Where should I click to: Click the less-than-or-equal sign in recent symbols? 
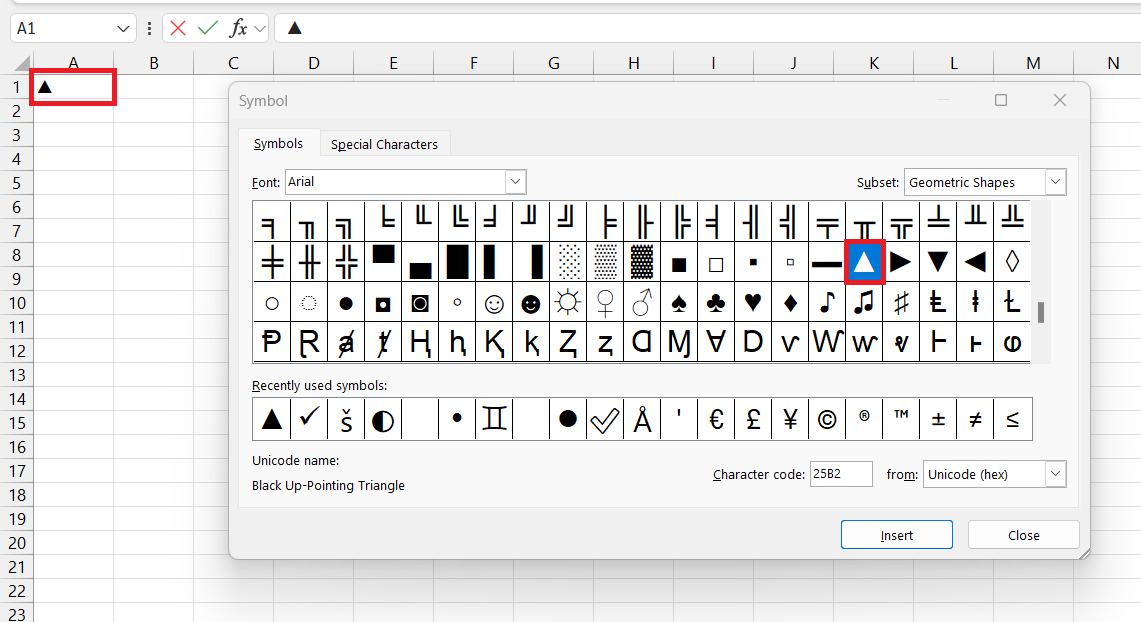1012,418
